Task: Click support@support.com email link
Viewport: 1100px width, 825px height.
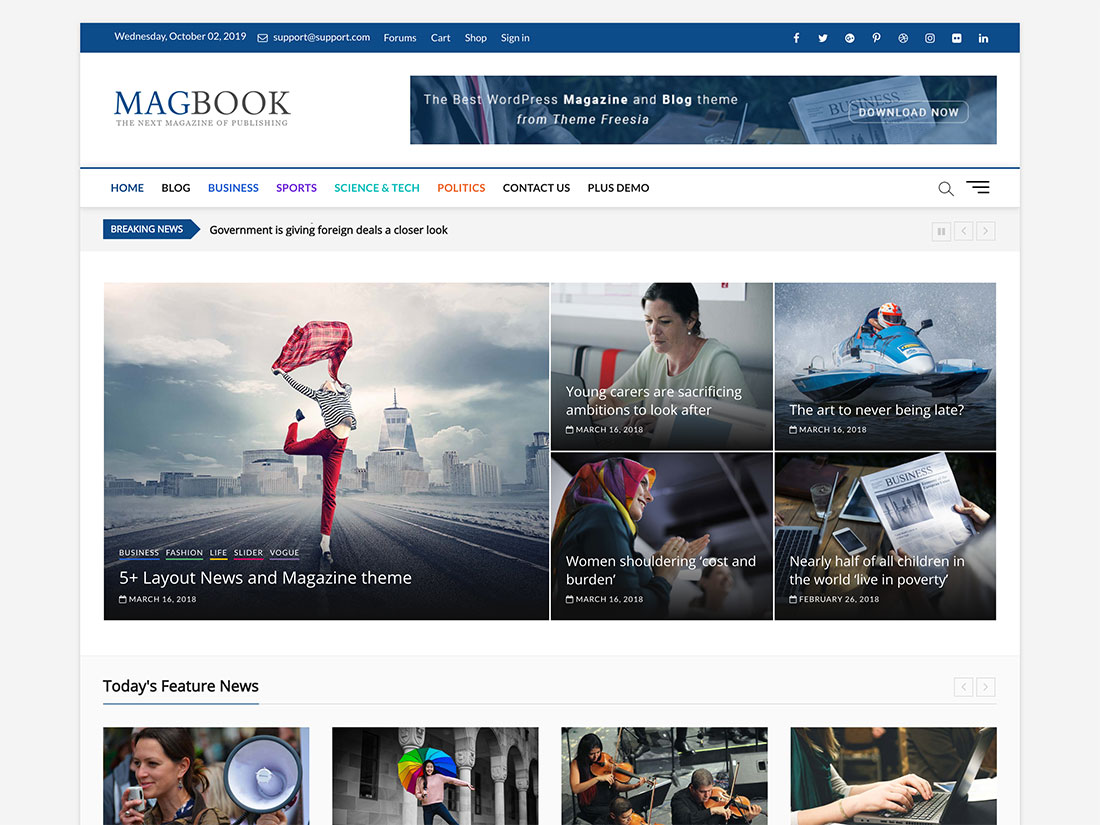Action: (321, 37)
